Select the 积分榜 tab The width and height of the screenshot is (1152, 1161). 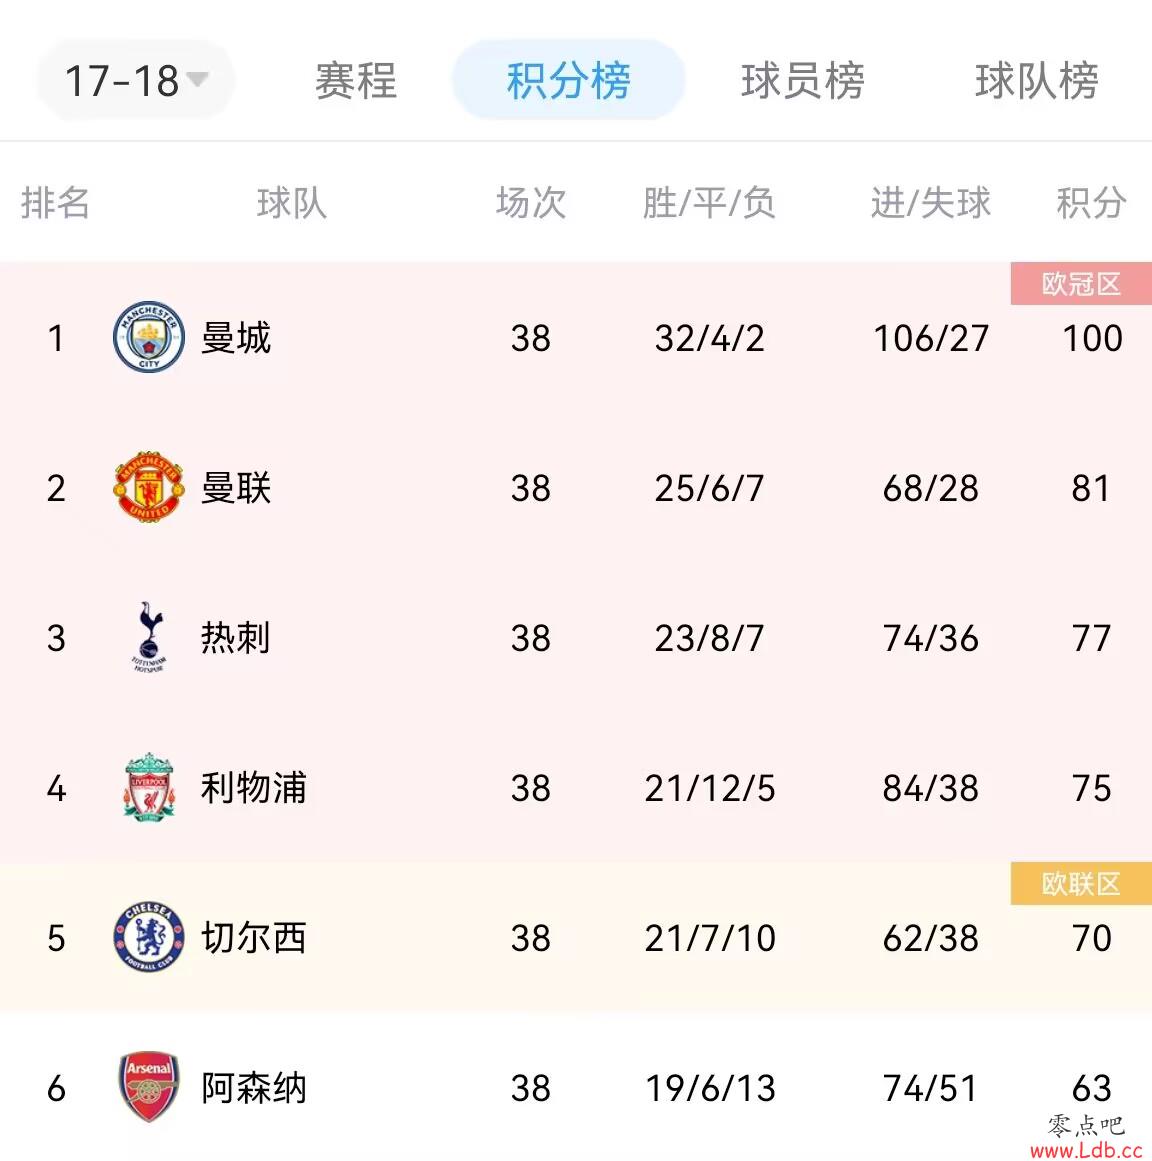[x=569, y=80]
